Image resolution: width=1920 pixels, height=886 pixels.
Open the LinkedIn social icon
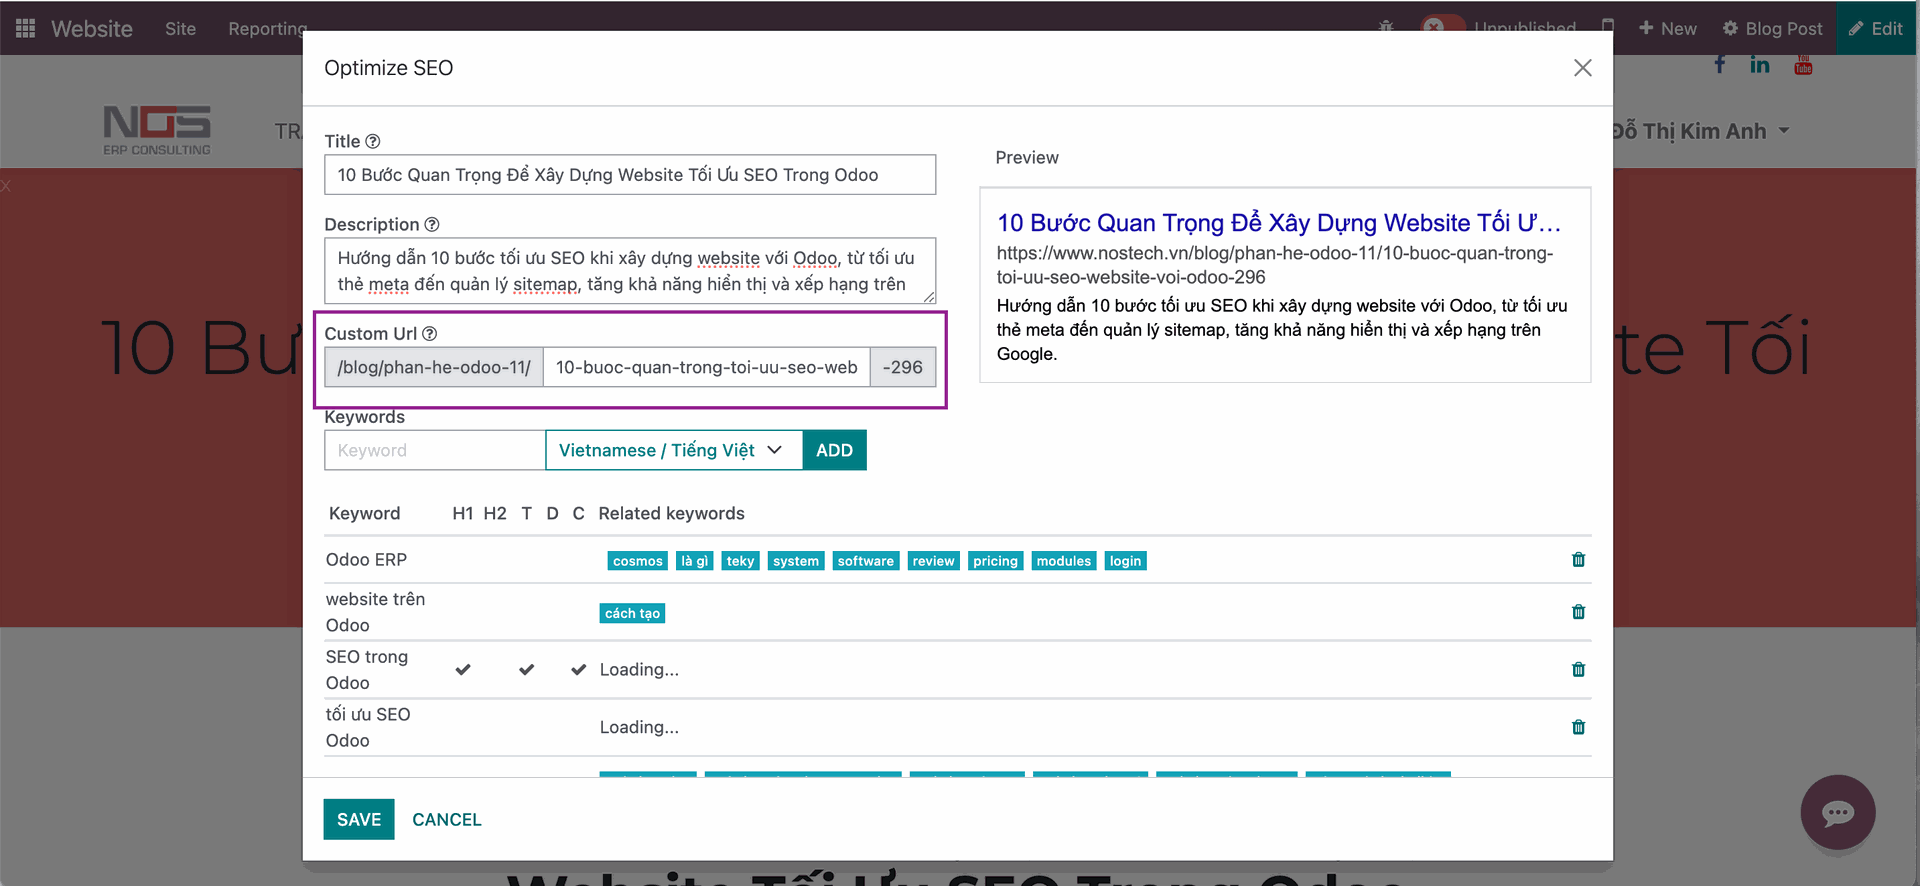[x=1760, y=65]
